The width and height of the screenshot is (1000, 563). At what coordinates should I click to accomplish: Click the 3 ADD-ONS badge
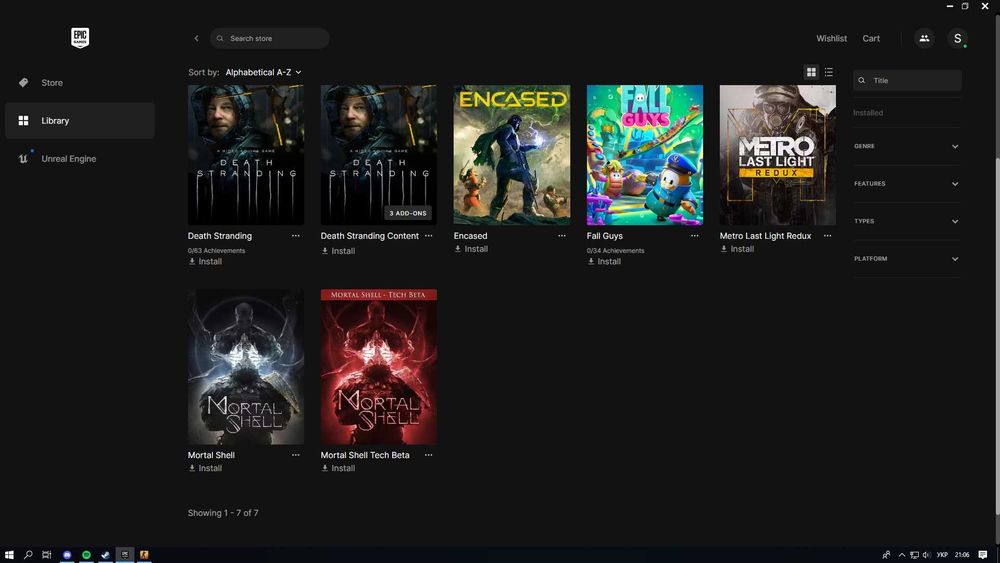tap(408, 213)
